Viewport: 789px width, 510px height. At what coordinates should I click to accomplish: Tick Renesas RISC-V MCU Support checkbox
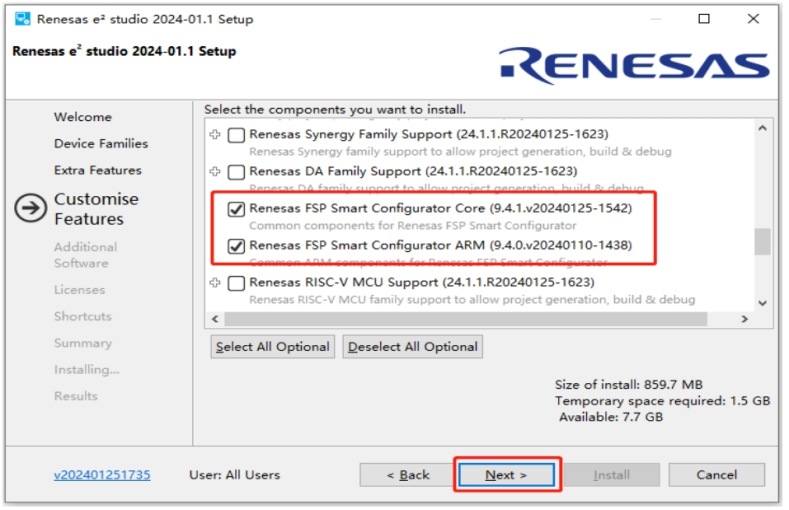coord(236,283)
